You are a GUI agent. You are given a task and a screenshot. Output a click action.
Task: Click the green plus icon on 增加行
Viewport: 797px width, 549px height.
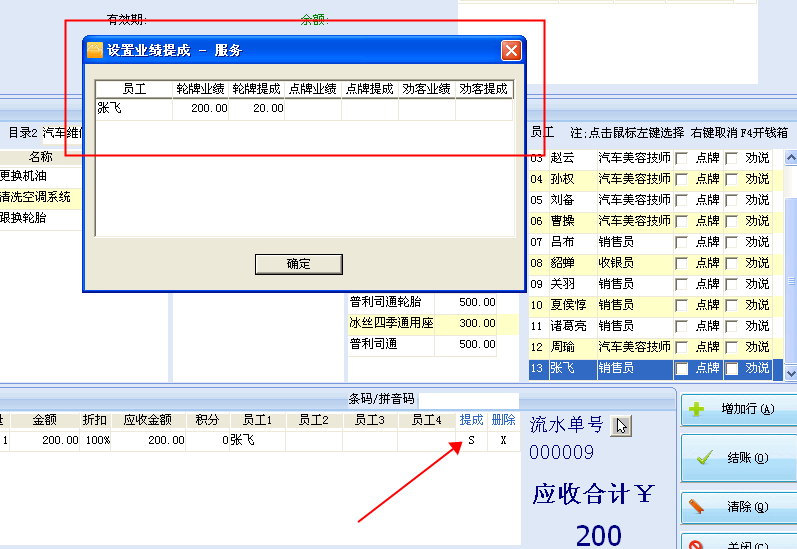pyautogui.click(x=696, y=409)
